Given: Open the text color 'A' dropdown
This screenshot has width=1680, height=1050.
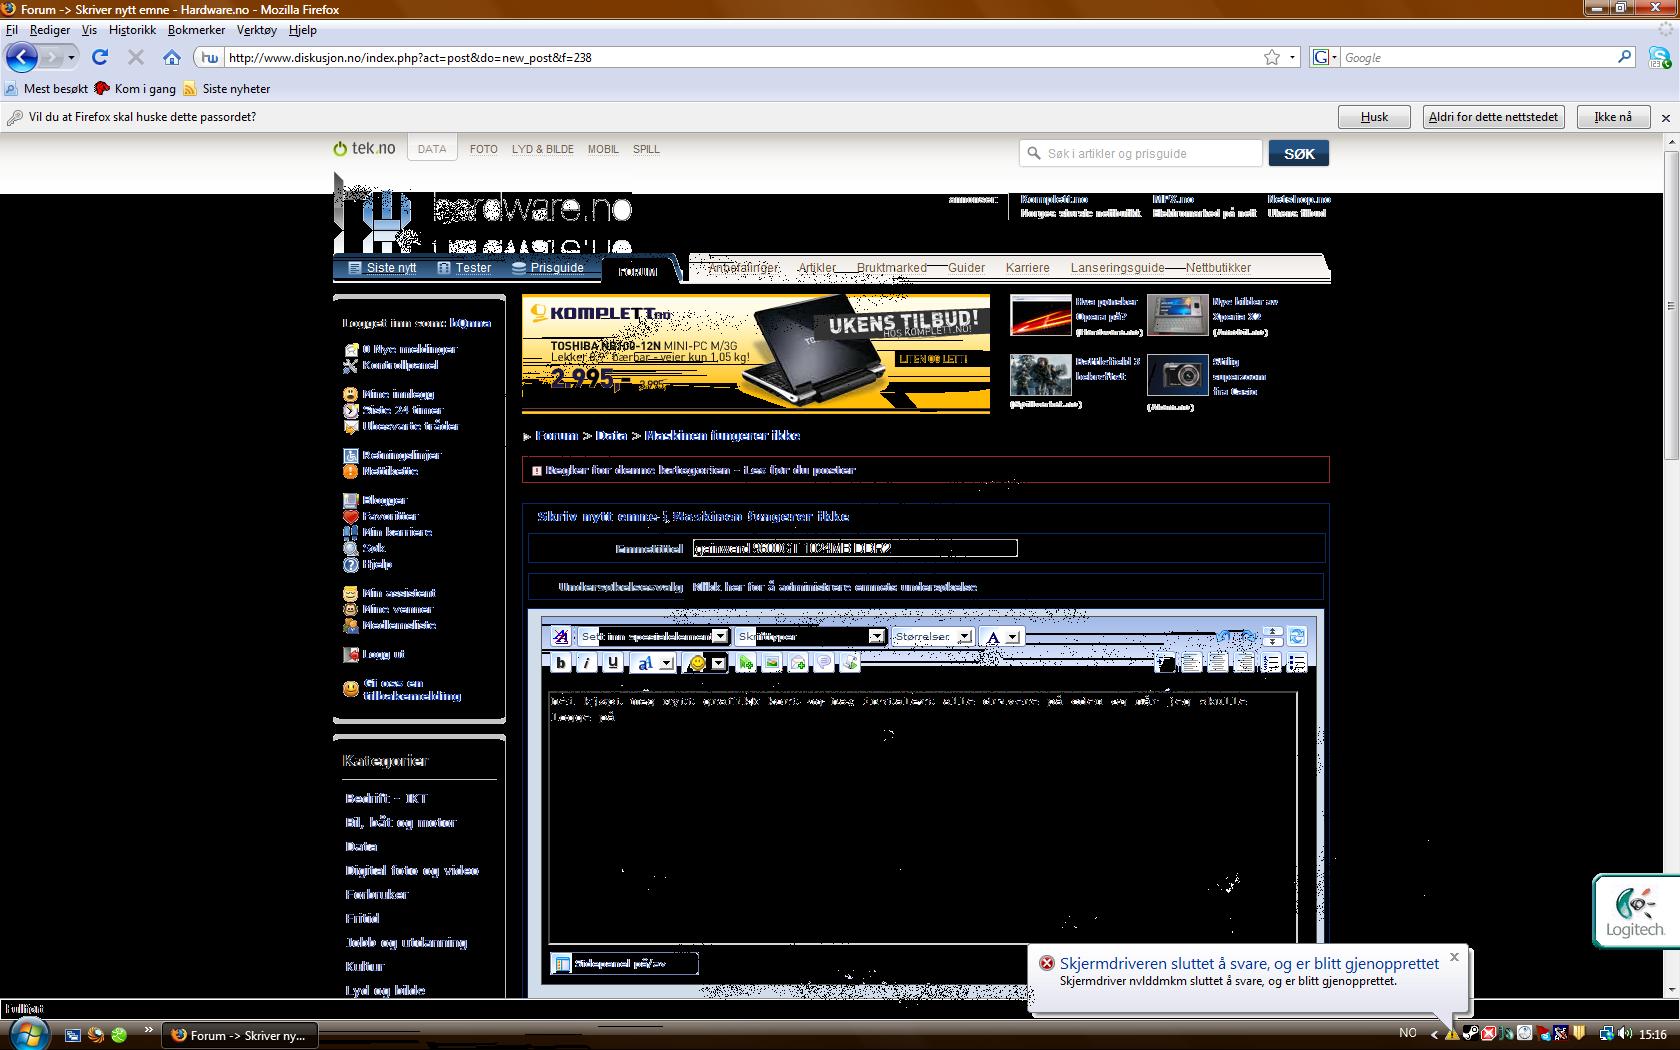Looking at the screenshot, I should coord(1001,636).
